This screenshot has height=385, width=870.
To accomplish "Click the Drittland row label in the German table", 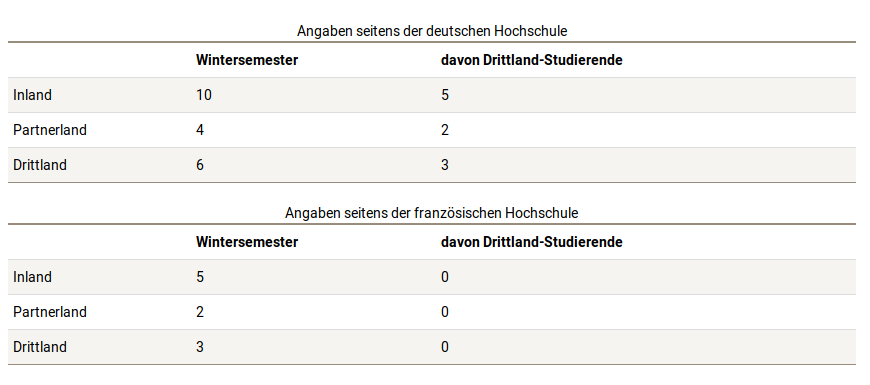I will click(x=40, y=165).
